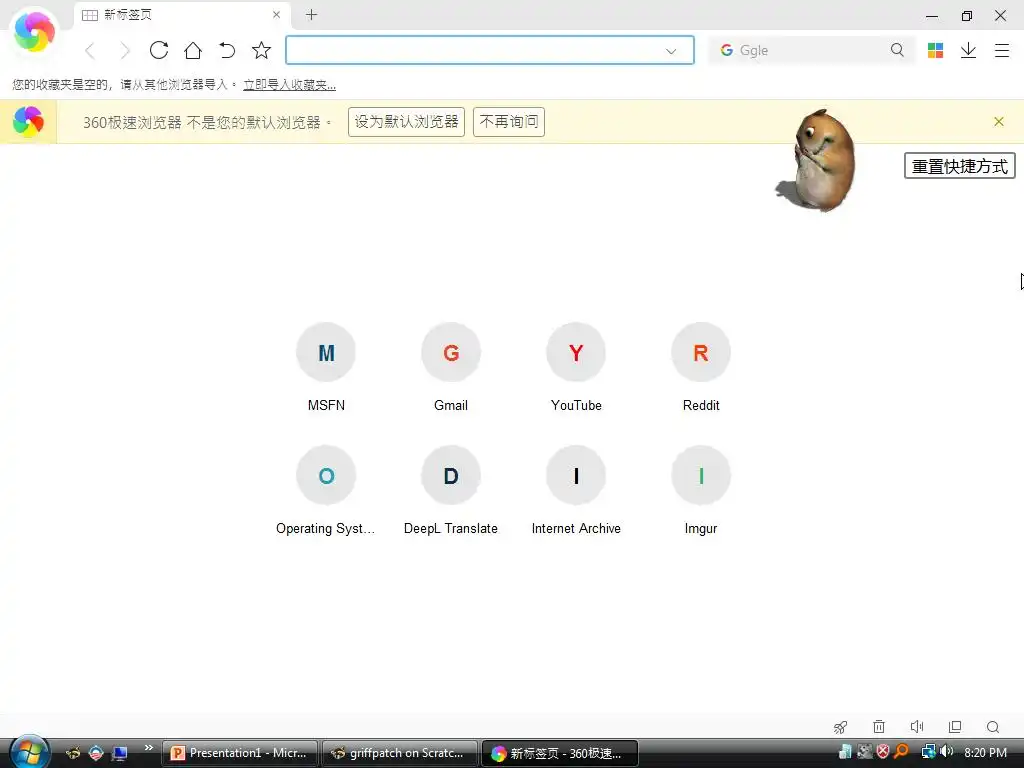Click 立即导入收藏夹 link
Viewport: 1024px width, 768px height.
289,85
